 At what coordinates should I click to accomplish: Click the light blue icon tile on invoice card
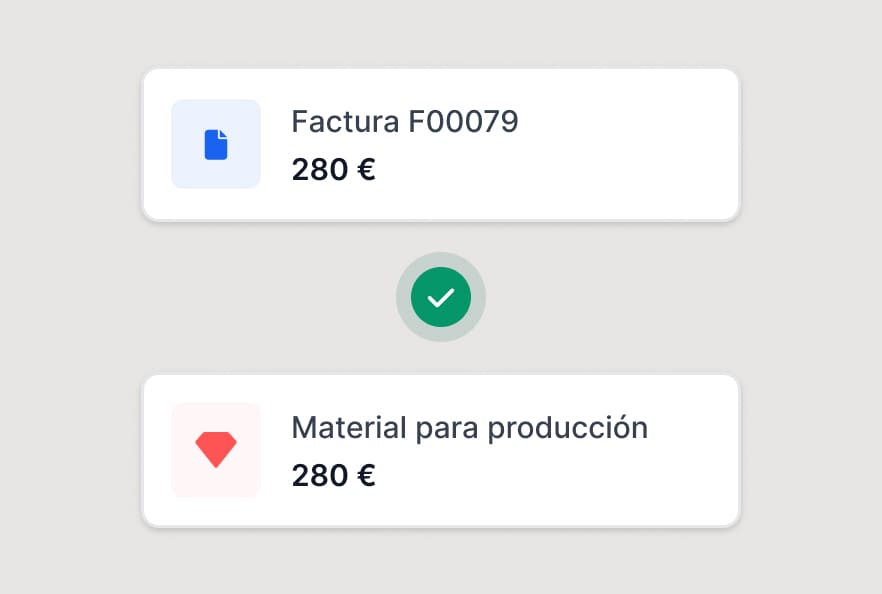click(216, 144)
